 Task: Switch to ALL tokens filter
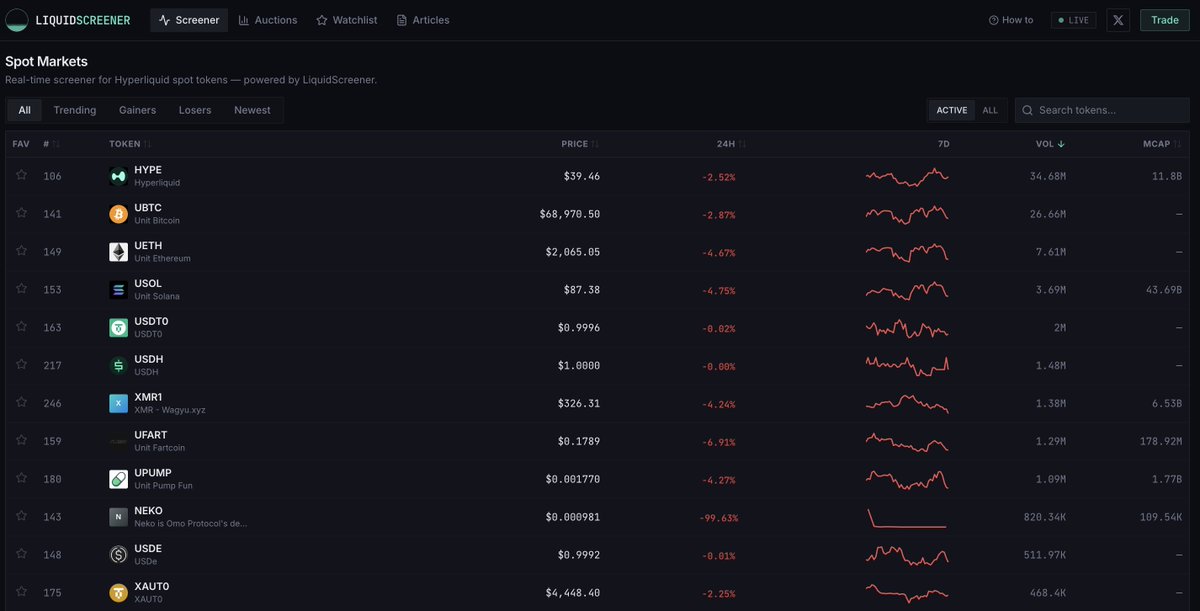tap(990, 110)
